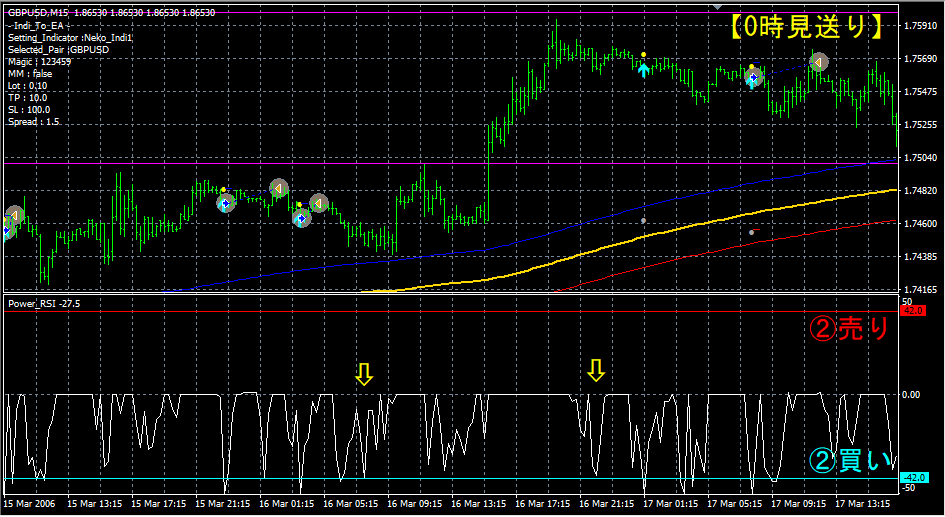Click orange close arrow right of 15 Mar 21:15 entry
The height and width of the screenshot is (517, 945).
(x=278, y=189)
